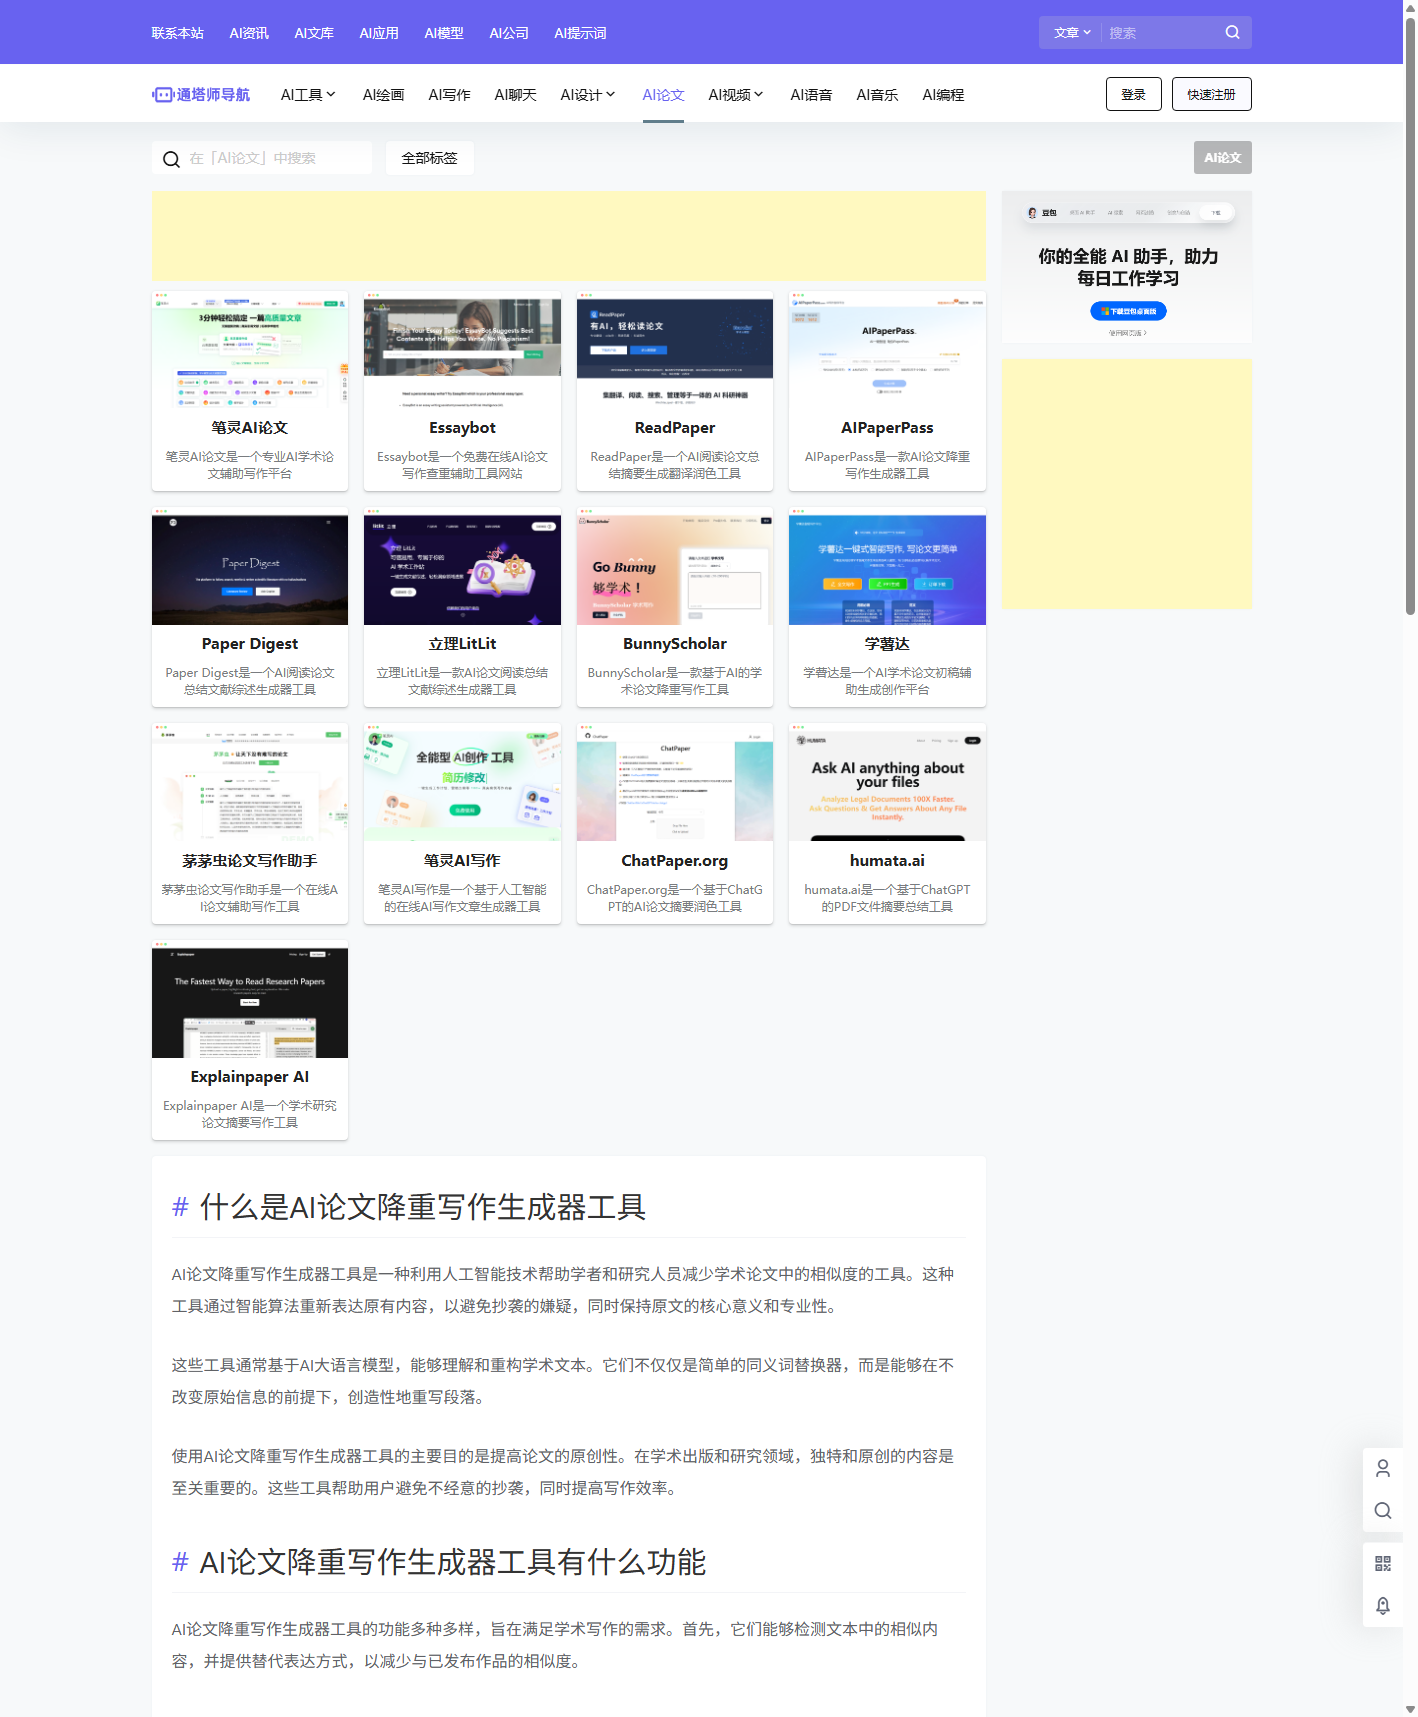
Task: Click heading 什么是AI论文降重写作生成器工具
Action: [422, 1207]
